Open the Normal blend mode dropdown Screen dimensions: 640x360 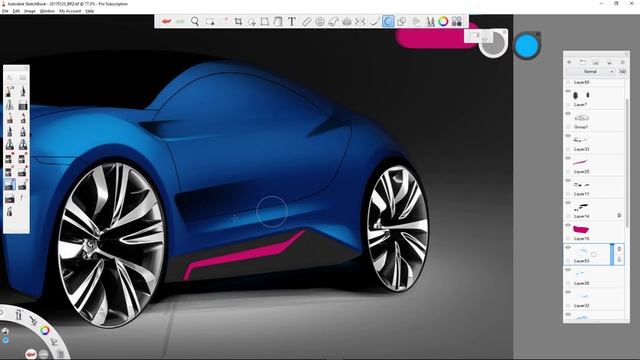(590, 71)
